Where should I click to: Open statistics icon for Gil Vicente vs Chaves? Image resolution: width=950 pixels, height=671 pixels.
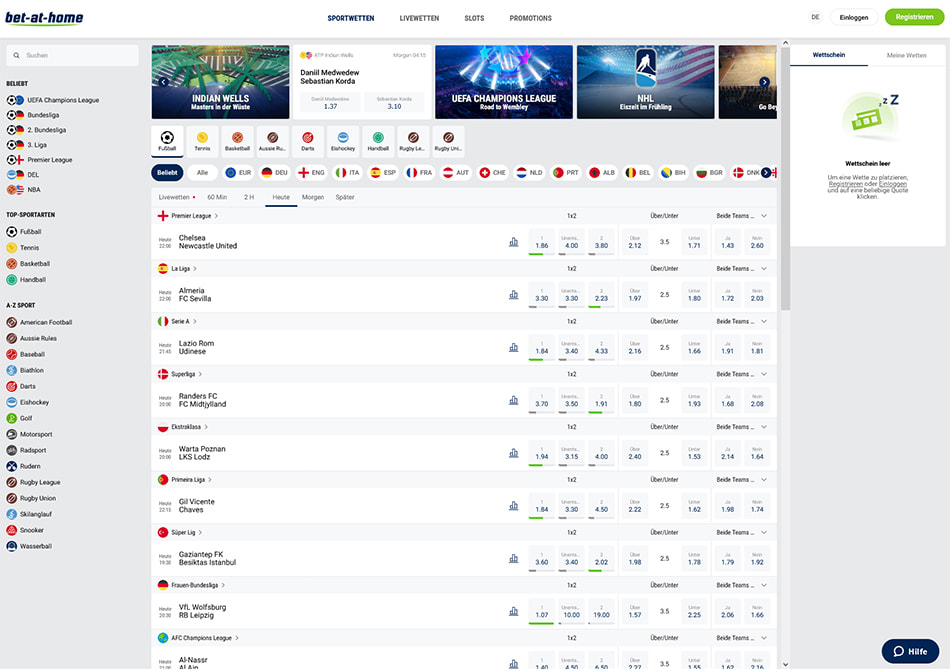click(x=514, y=506)
